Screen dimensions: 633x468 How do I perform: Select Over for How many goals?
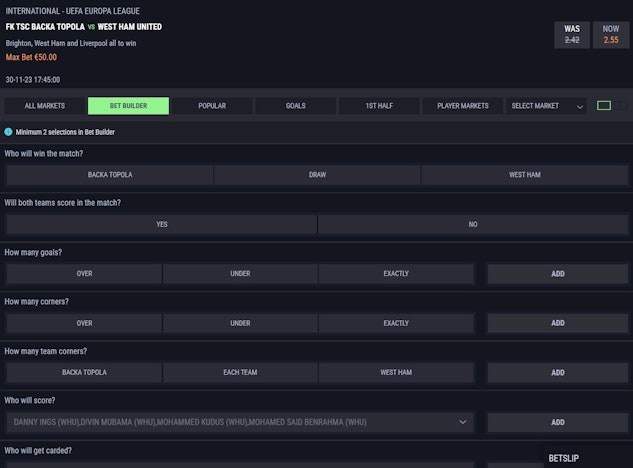tap(84, 274)
